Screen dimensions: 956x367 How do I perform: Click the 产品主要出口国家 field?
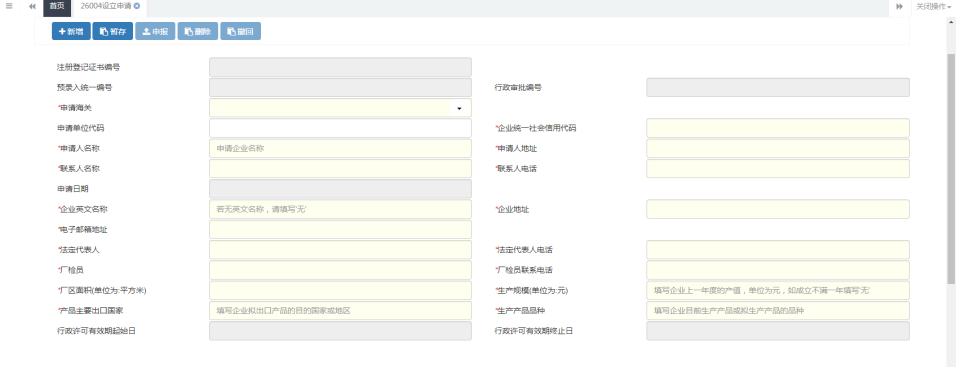pyautogui.click(x=340, y=311)
